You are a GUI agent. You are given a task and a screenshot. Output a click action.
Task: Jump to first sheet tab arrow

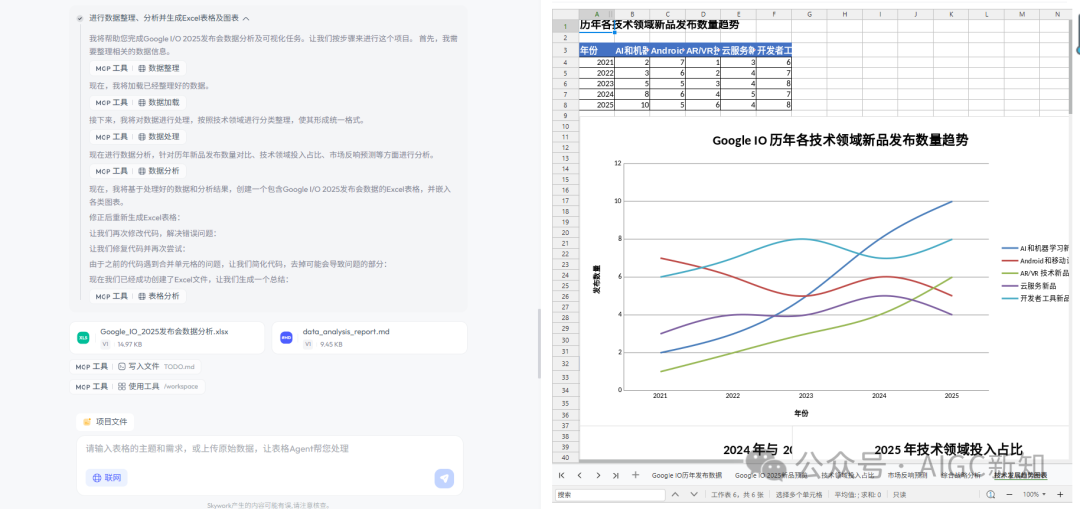[562, 475]
